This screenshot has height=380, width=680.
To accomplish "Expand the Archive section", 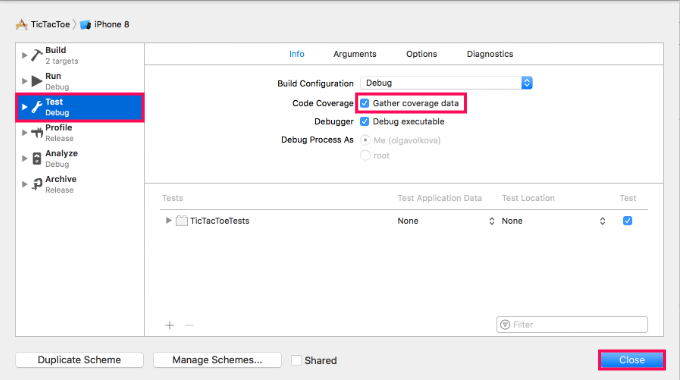I will tap(24, 184).
